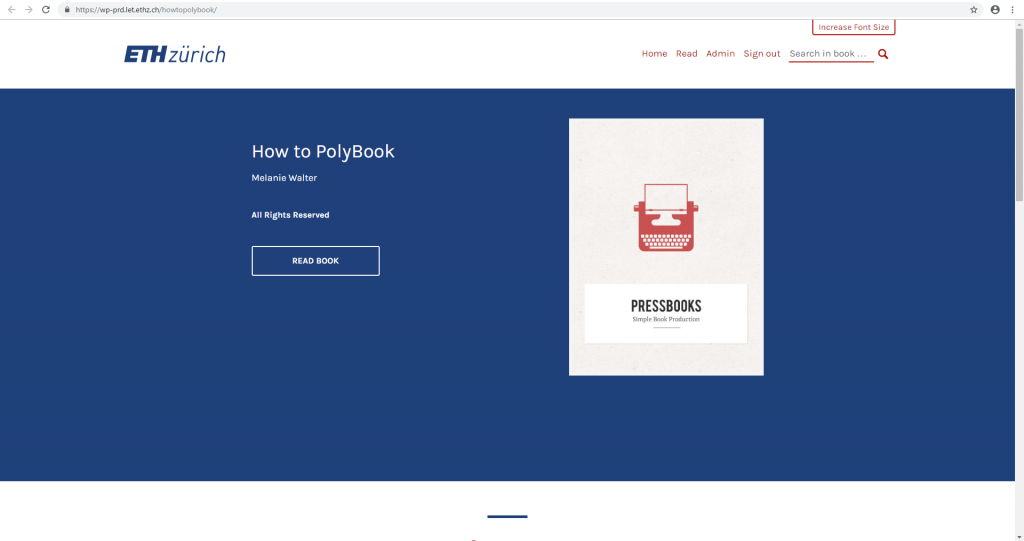The image size is (1024, 541).
Task: Click the vertical scrollbar thumb
Action: pos(1019,114)
